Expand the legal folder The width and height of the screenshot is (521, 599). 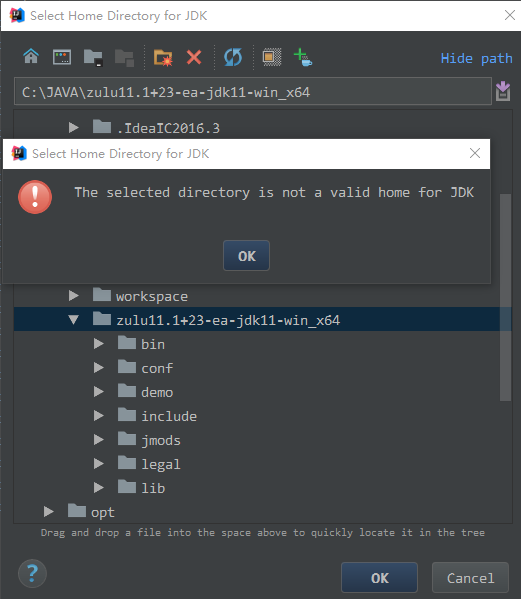(x=99, y=464)
